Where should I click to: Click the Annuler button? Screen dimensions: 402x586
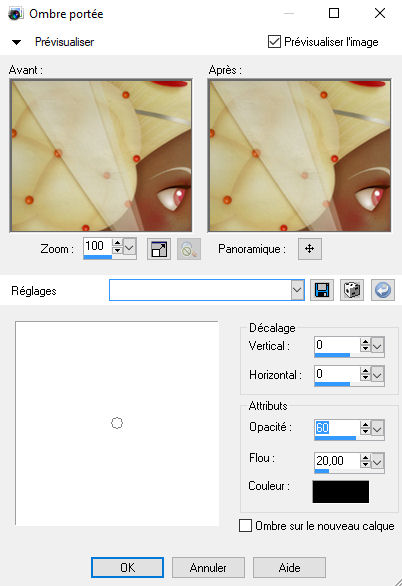208,568
